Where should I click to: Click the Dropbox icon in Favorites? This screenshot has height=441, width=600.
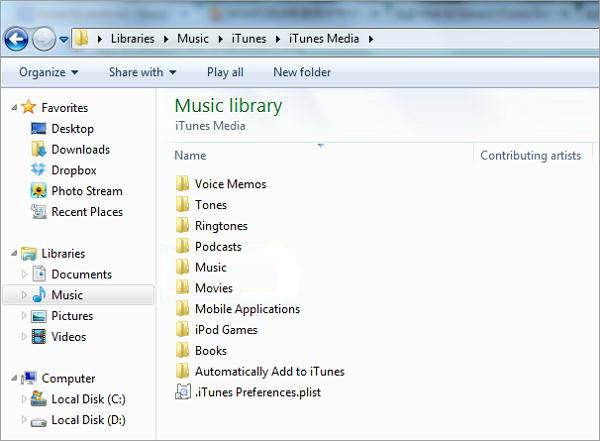[39, 170]
